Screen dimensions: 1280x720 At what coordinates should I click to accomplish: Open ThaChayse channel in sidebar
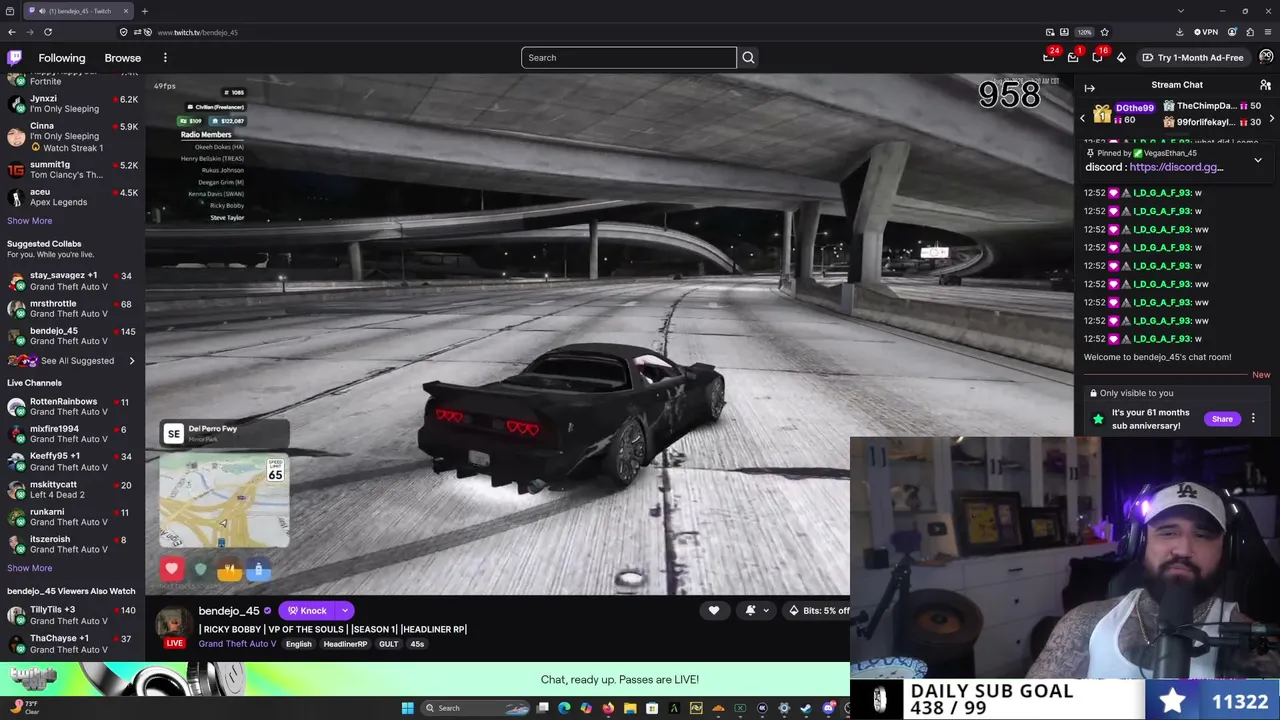[72, 644]
